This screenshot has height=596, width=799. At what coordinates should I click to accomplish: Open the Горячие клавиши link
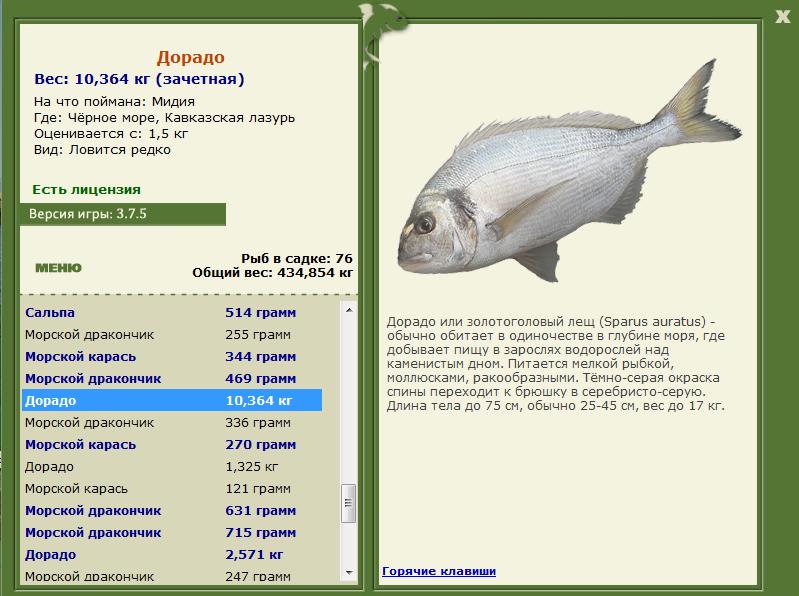tap(439, 571)
